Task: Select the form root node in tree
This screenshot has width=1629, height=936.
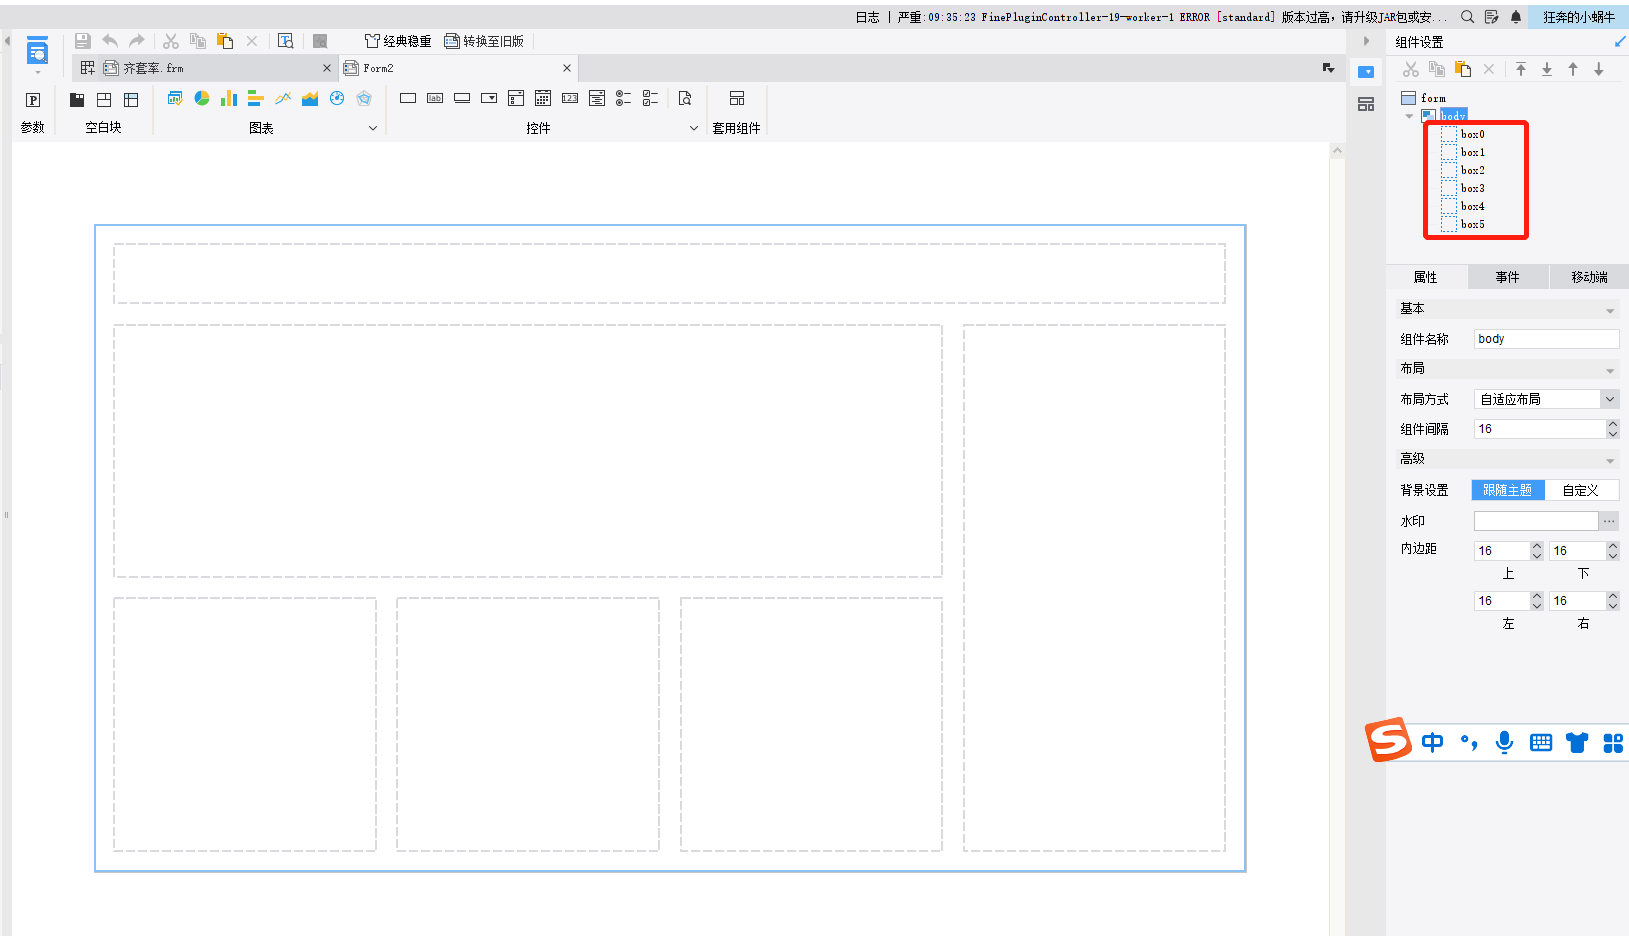Action: (1433, 98)
